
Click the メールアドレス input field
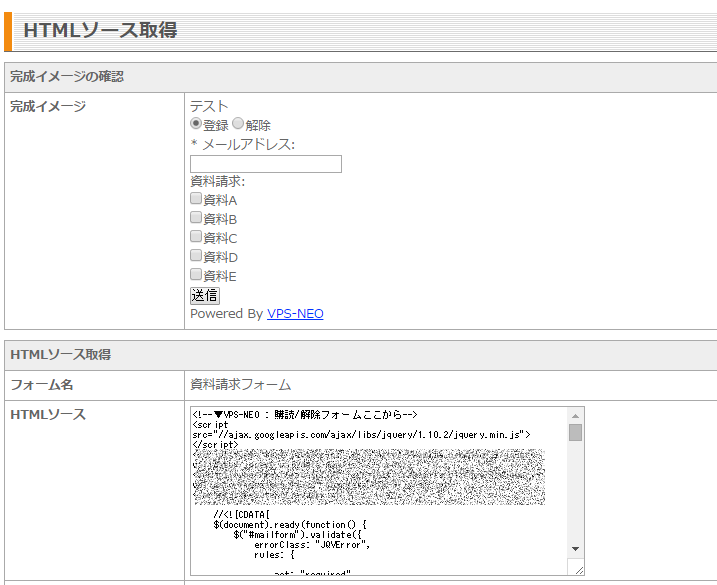click(x=266, y=164)
